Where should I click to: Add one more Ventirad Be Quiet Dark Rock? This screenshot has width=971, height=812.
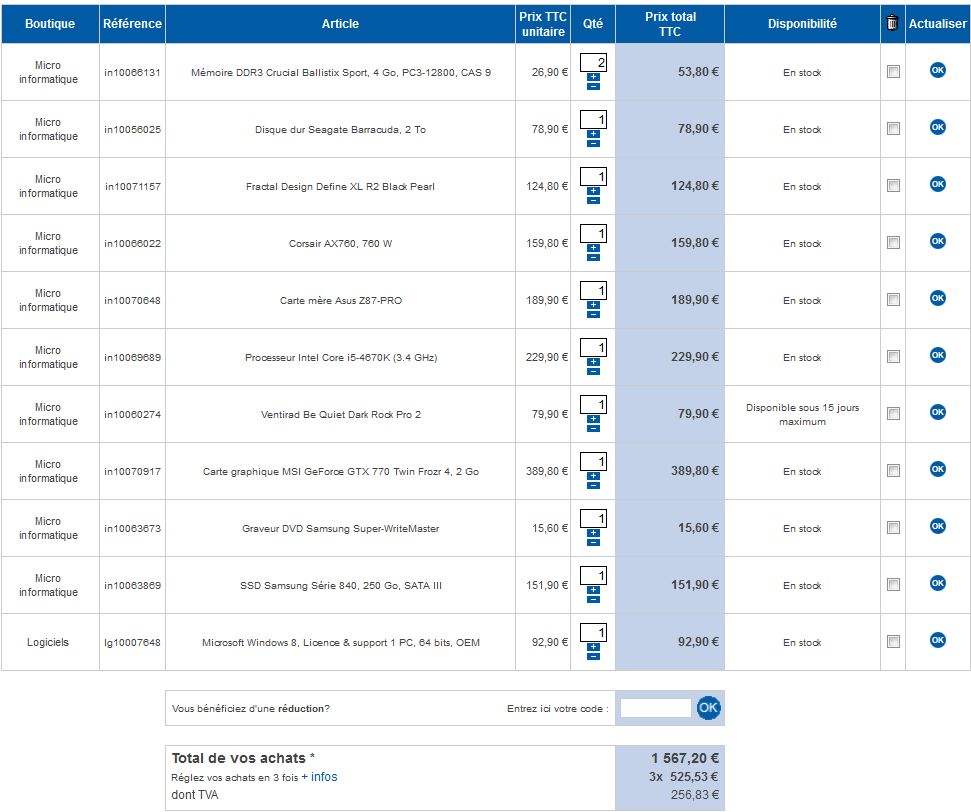coord(593,419)
